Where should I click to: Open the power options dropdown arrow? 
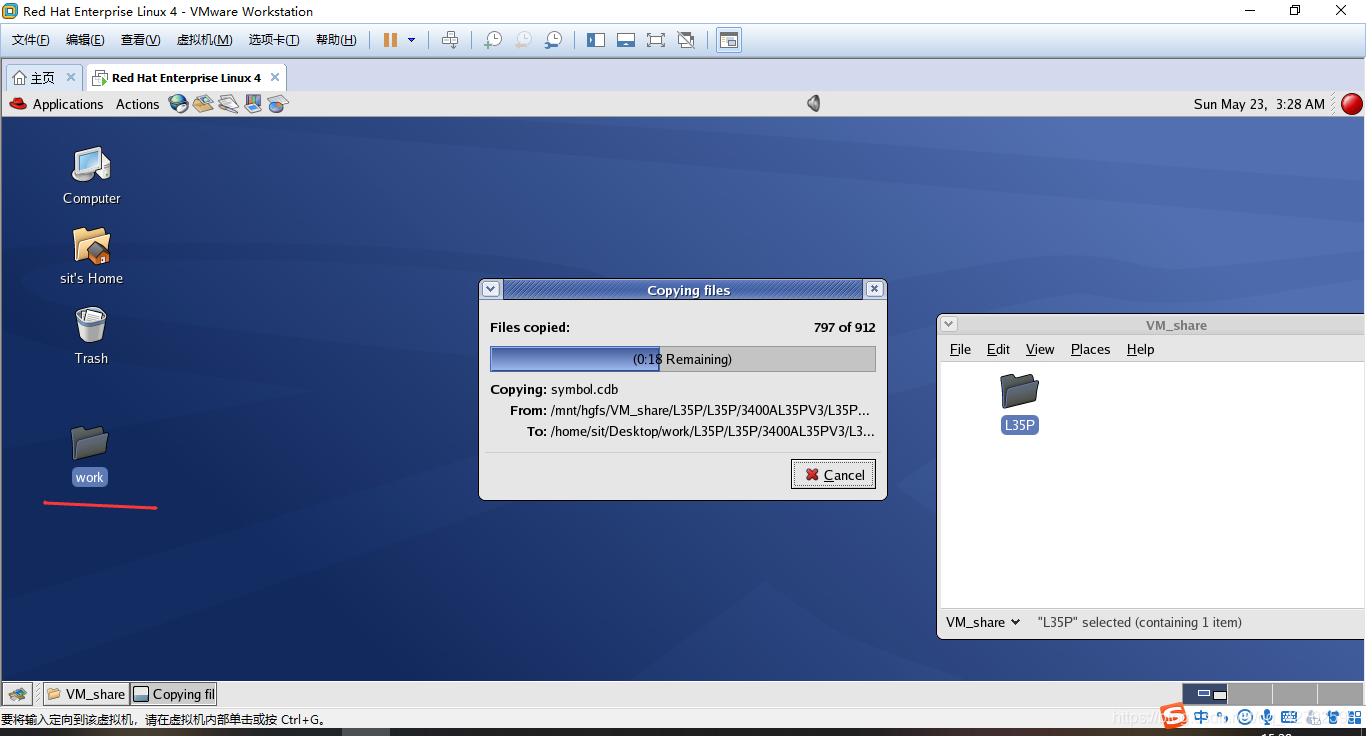pyautogui.click(x=411, y=40)
